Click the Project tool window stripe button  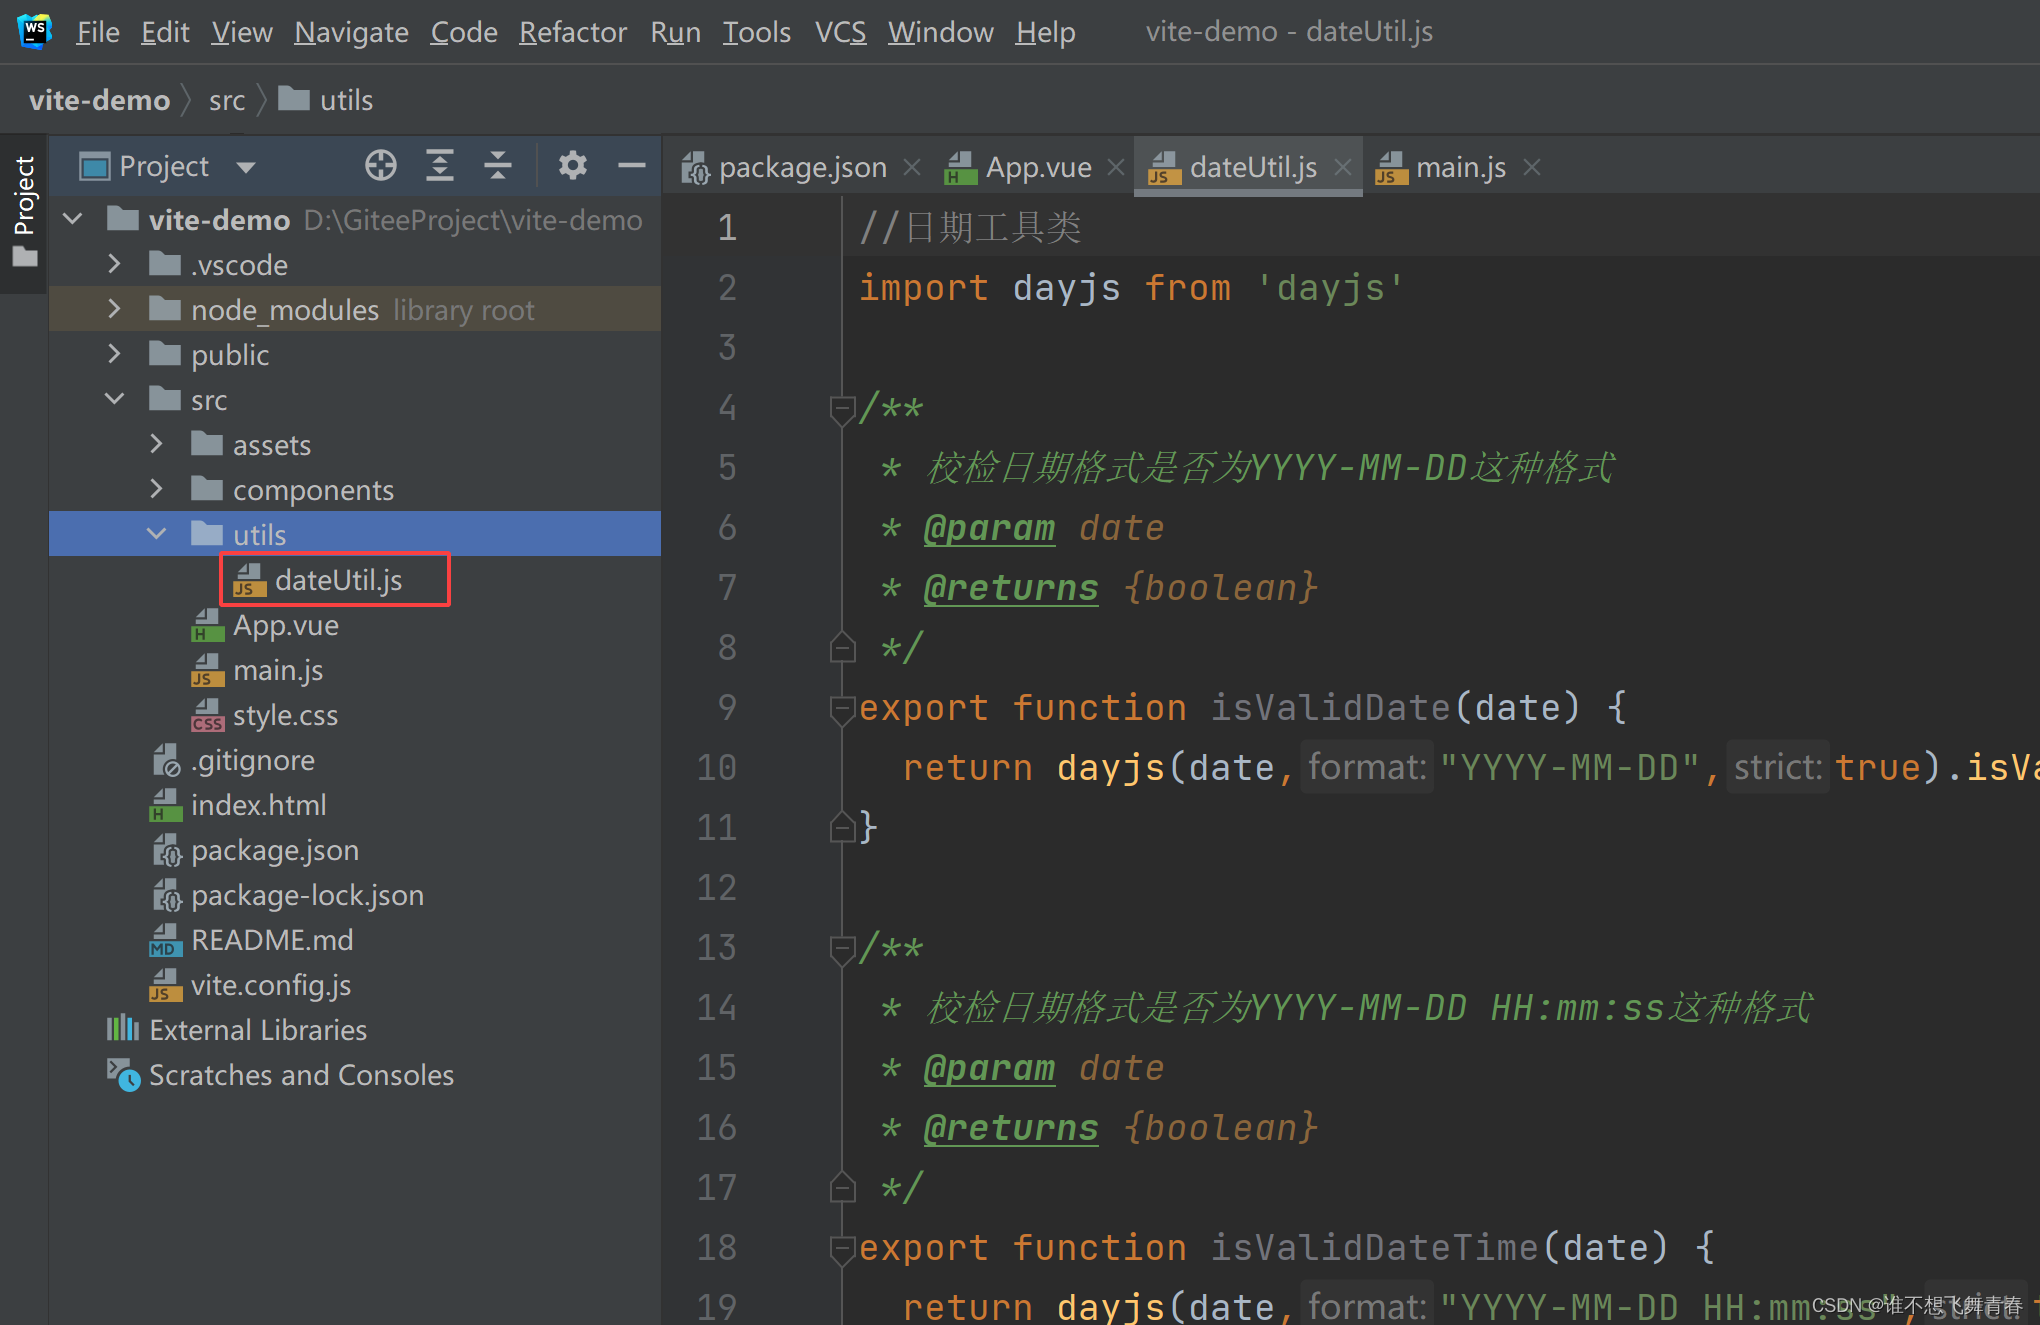pyautogui.click(x=24, y=211)
